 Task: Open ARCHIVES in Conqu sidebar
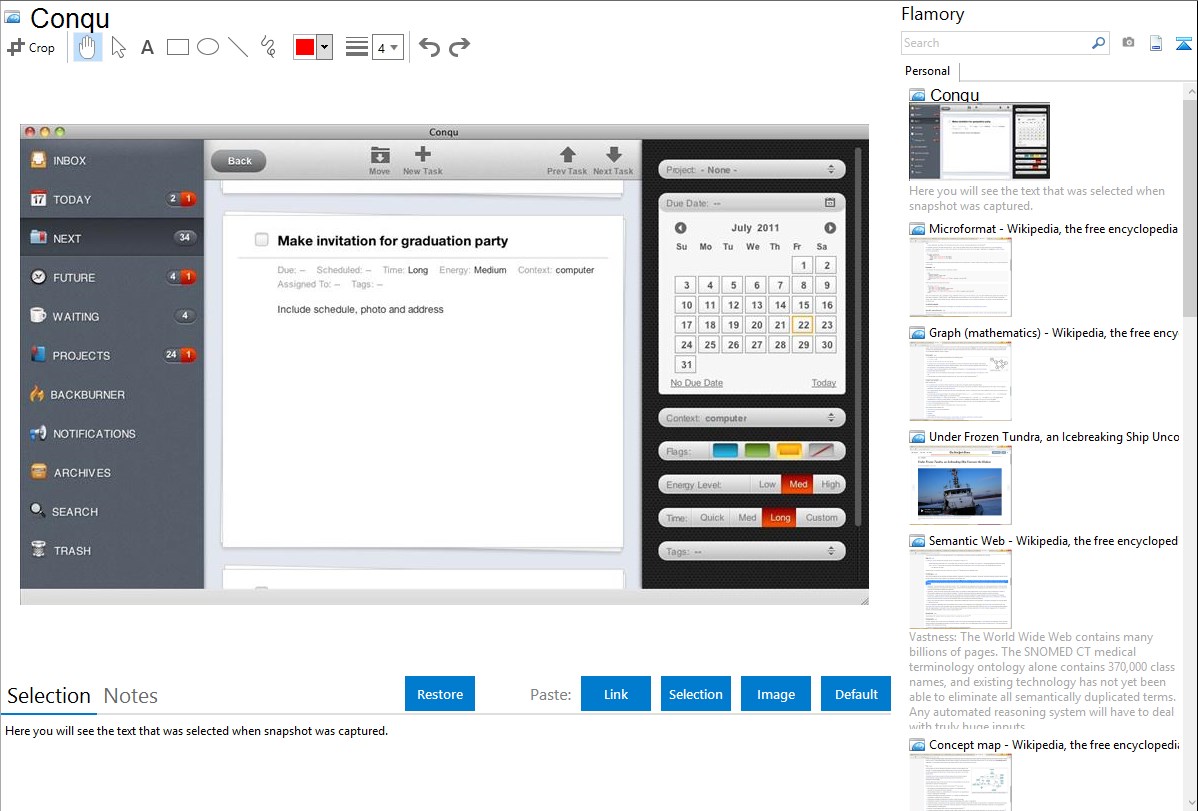pos(112,472)
